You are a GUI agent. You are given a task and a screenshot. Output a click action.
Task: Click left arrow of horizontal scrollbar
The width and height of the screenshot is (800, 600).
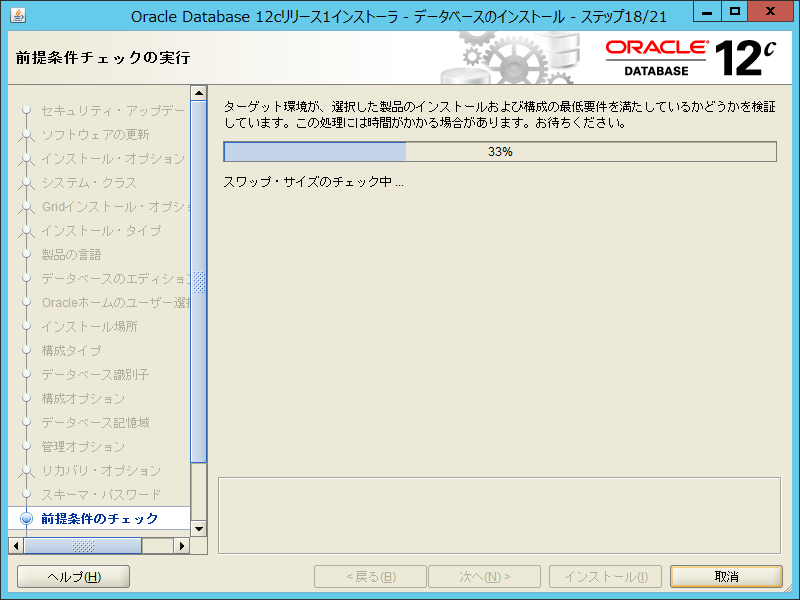(x=15, y=546)
